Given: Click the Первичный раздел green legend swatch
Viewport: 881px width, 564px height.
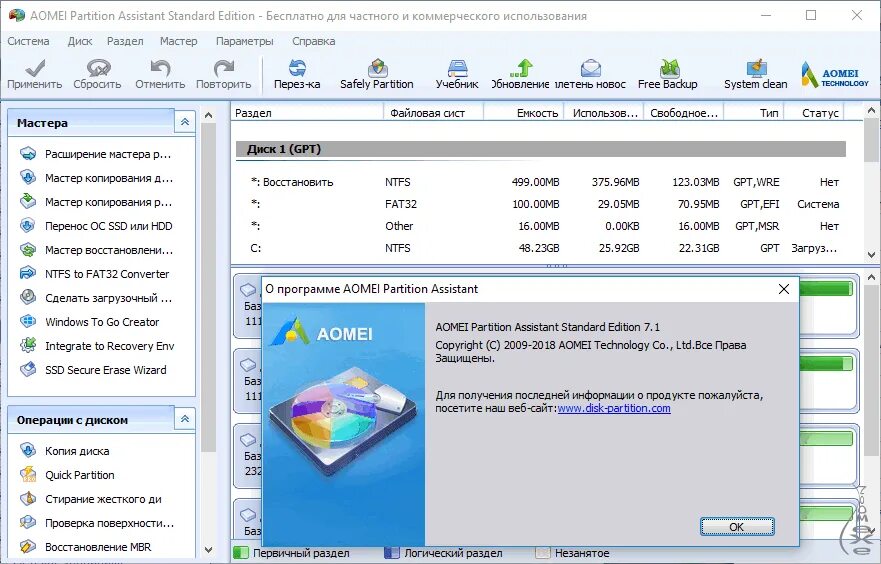Looking at the screenshot, I should [x=241, y=553].
